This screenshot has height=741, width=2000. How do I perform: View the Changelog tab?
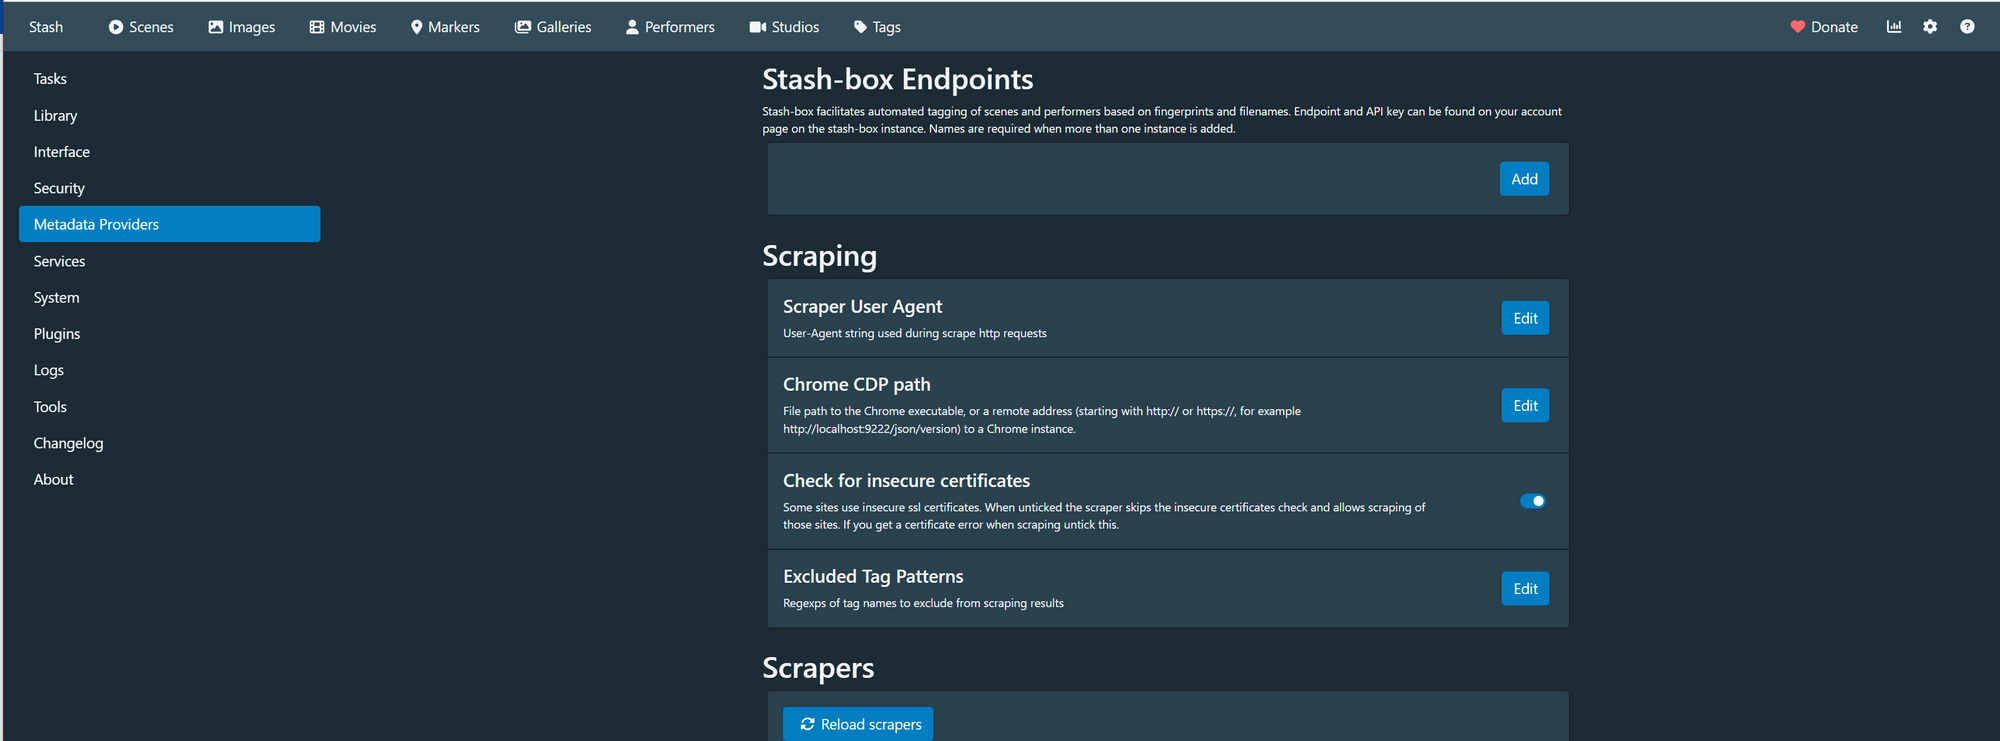[x=170, y=443]
